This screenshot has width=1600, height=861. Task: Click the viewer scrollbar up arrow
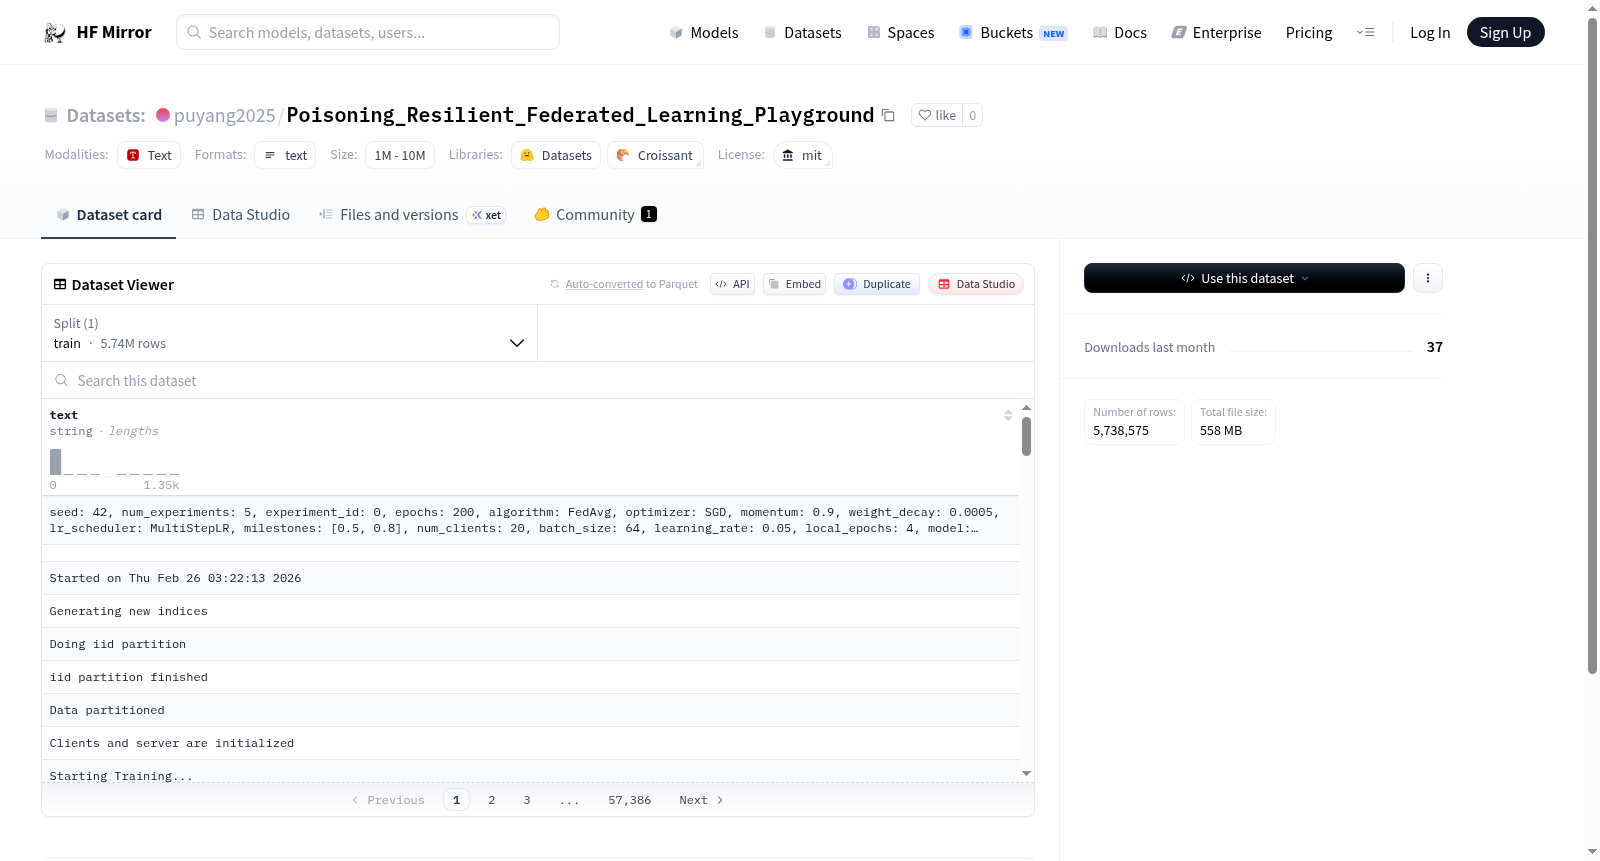click(x=1026, y=408)
